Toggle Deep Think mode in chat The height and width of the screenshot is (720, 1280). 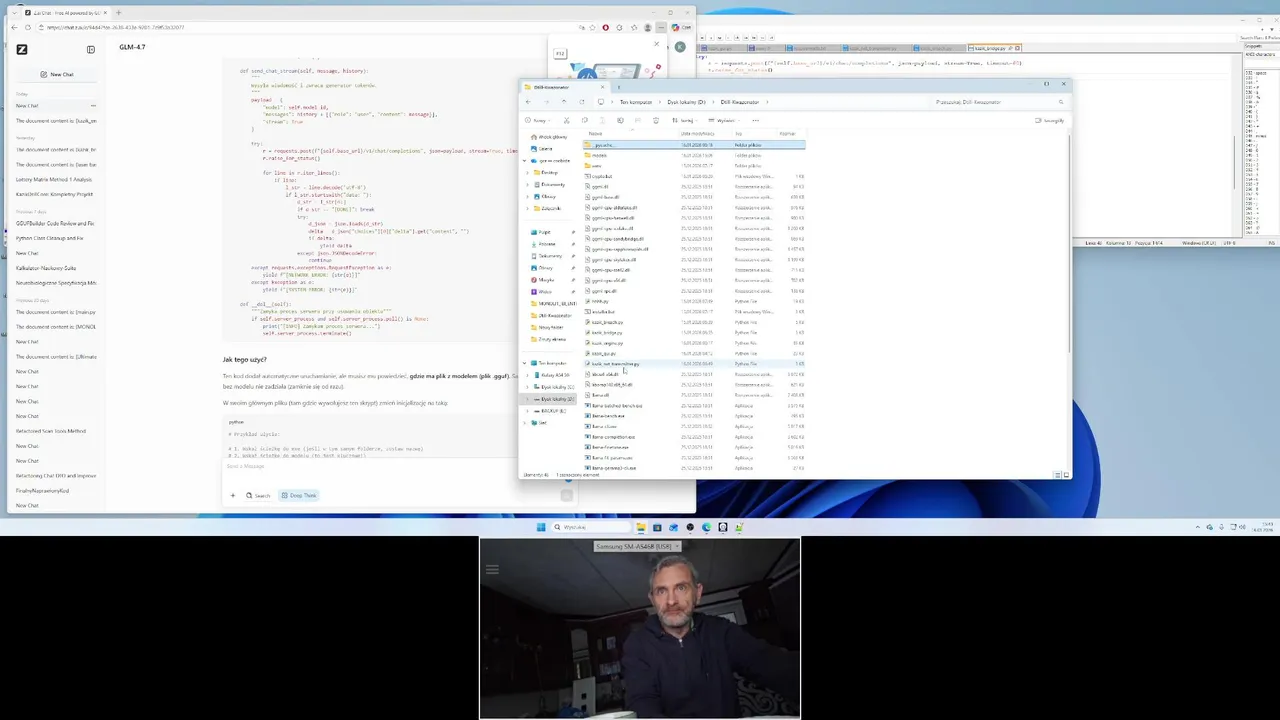298,495
